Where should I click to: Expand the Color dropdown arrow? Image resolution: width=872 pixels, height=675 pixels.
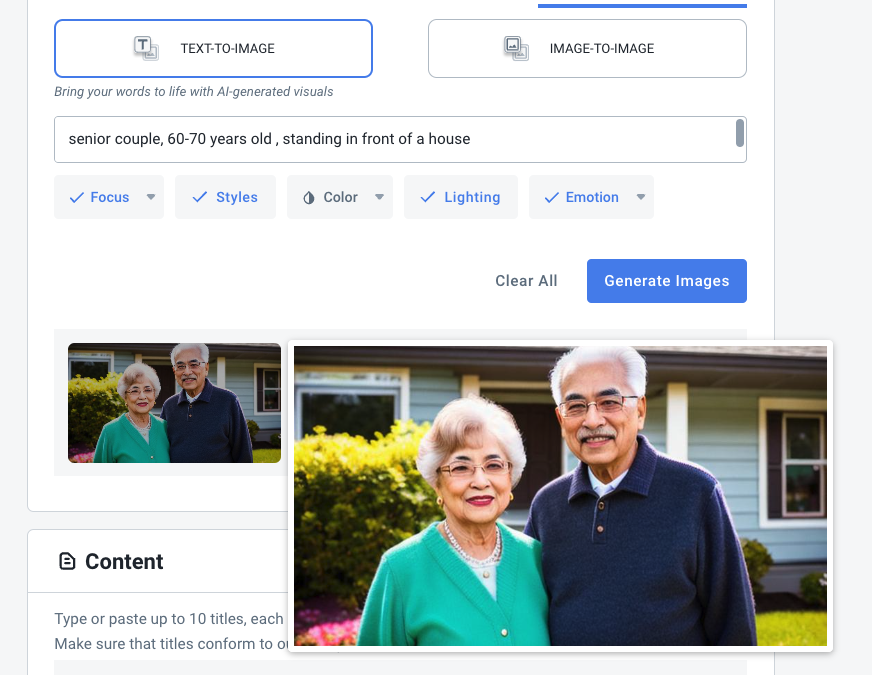point(379,197)
